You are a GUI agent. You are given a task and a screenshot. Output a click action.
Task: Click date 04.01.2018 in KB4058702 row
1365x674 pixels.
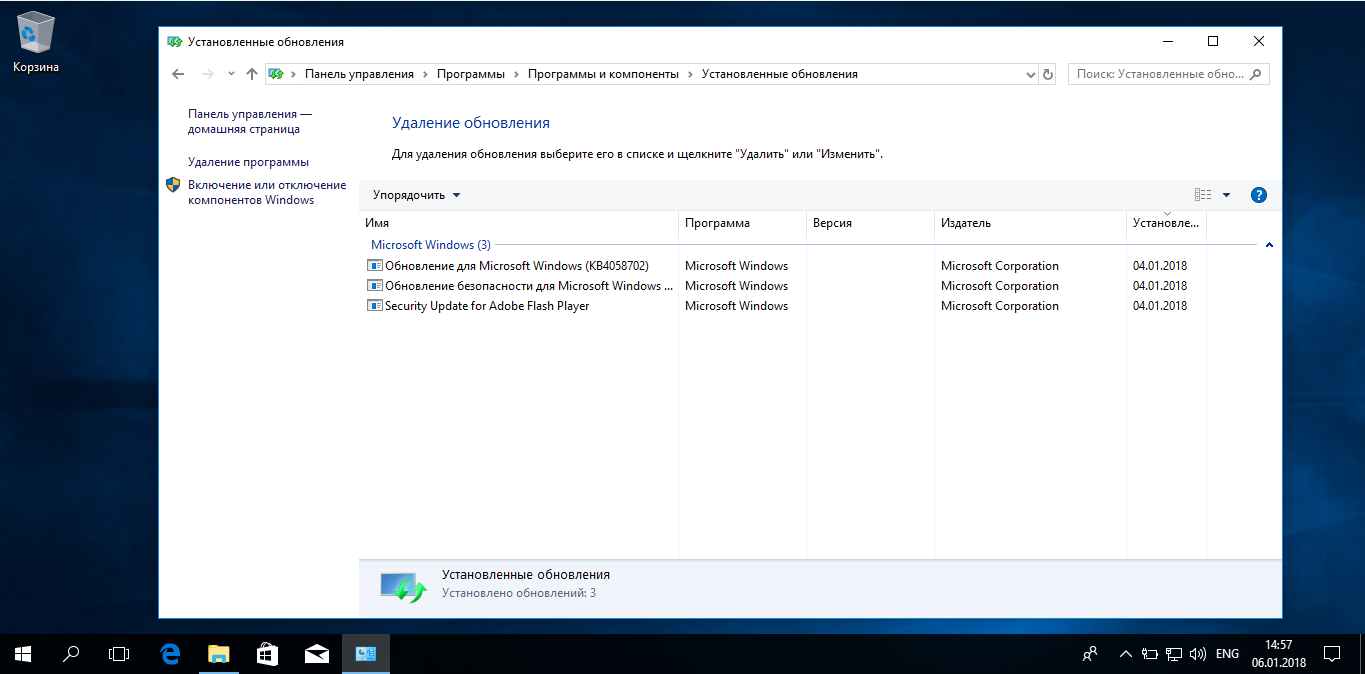click(x=1160, y=266)
